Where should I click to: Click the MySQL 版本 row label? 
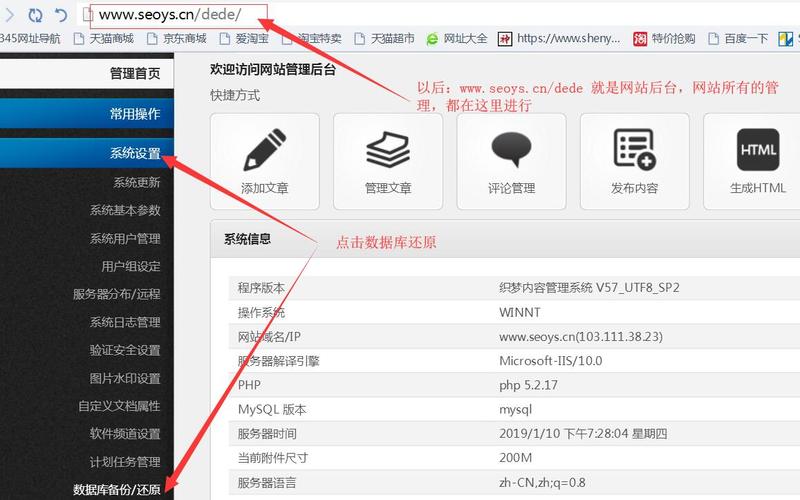point(272,410)
